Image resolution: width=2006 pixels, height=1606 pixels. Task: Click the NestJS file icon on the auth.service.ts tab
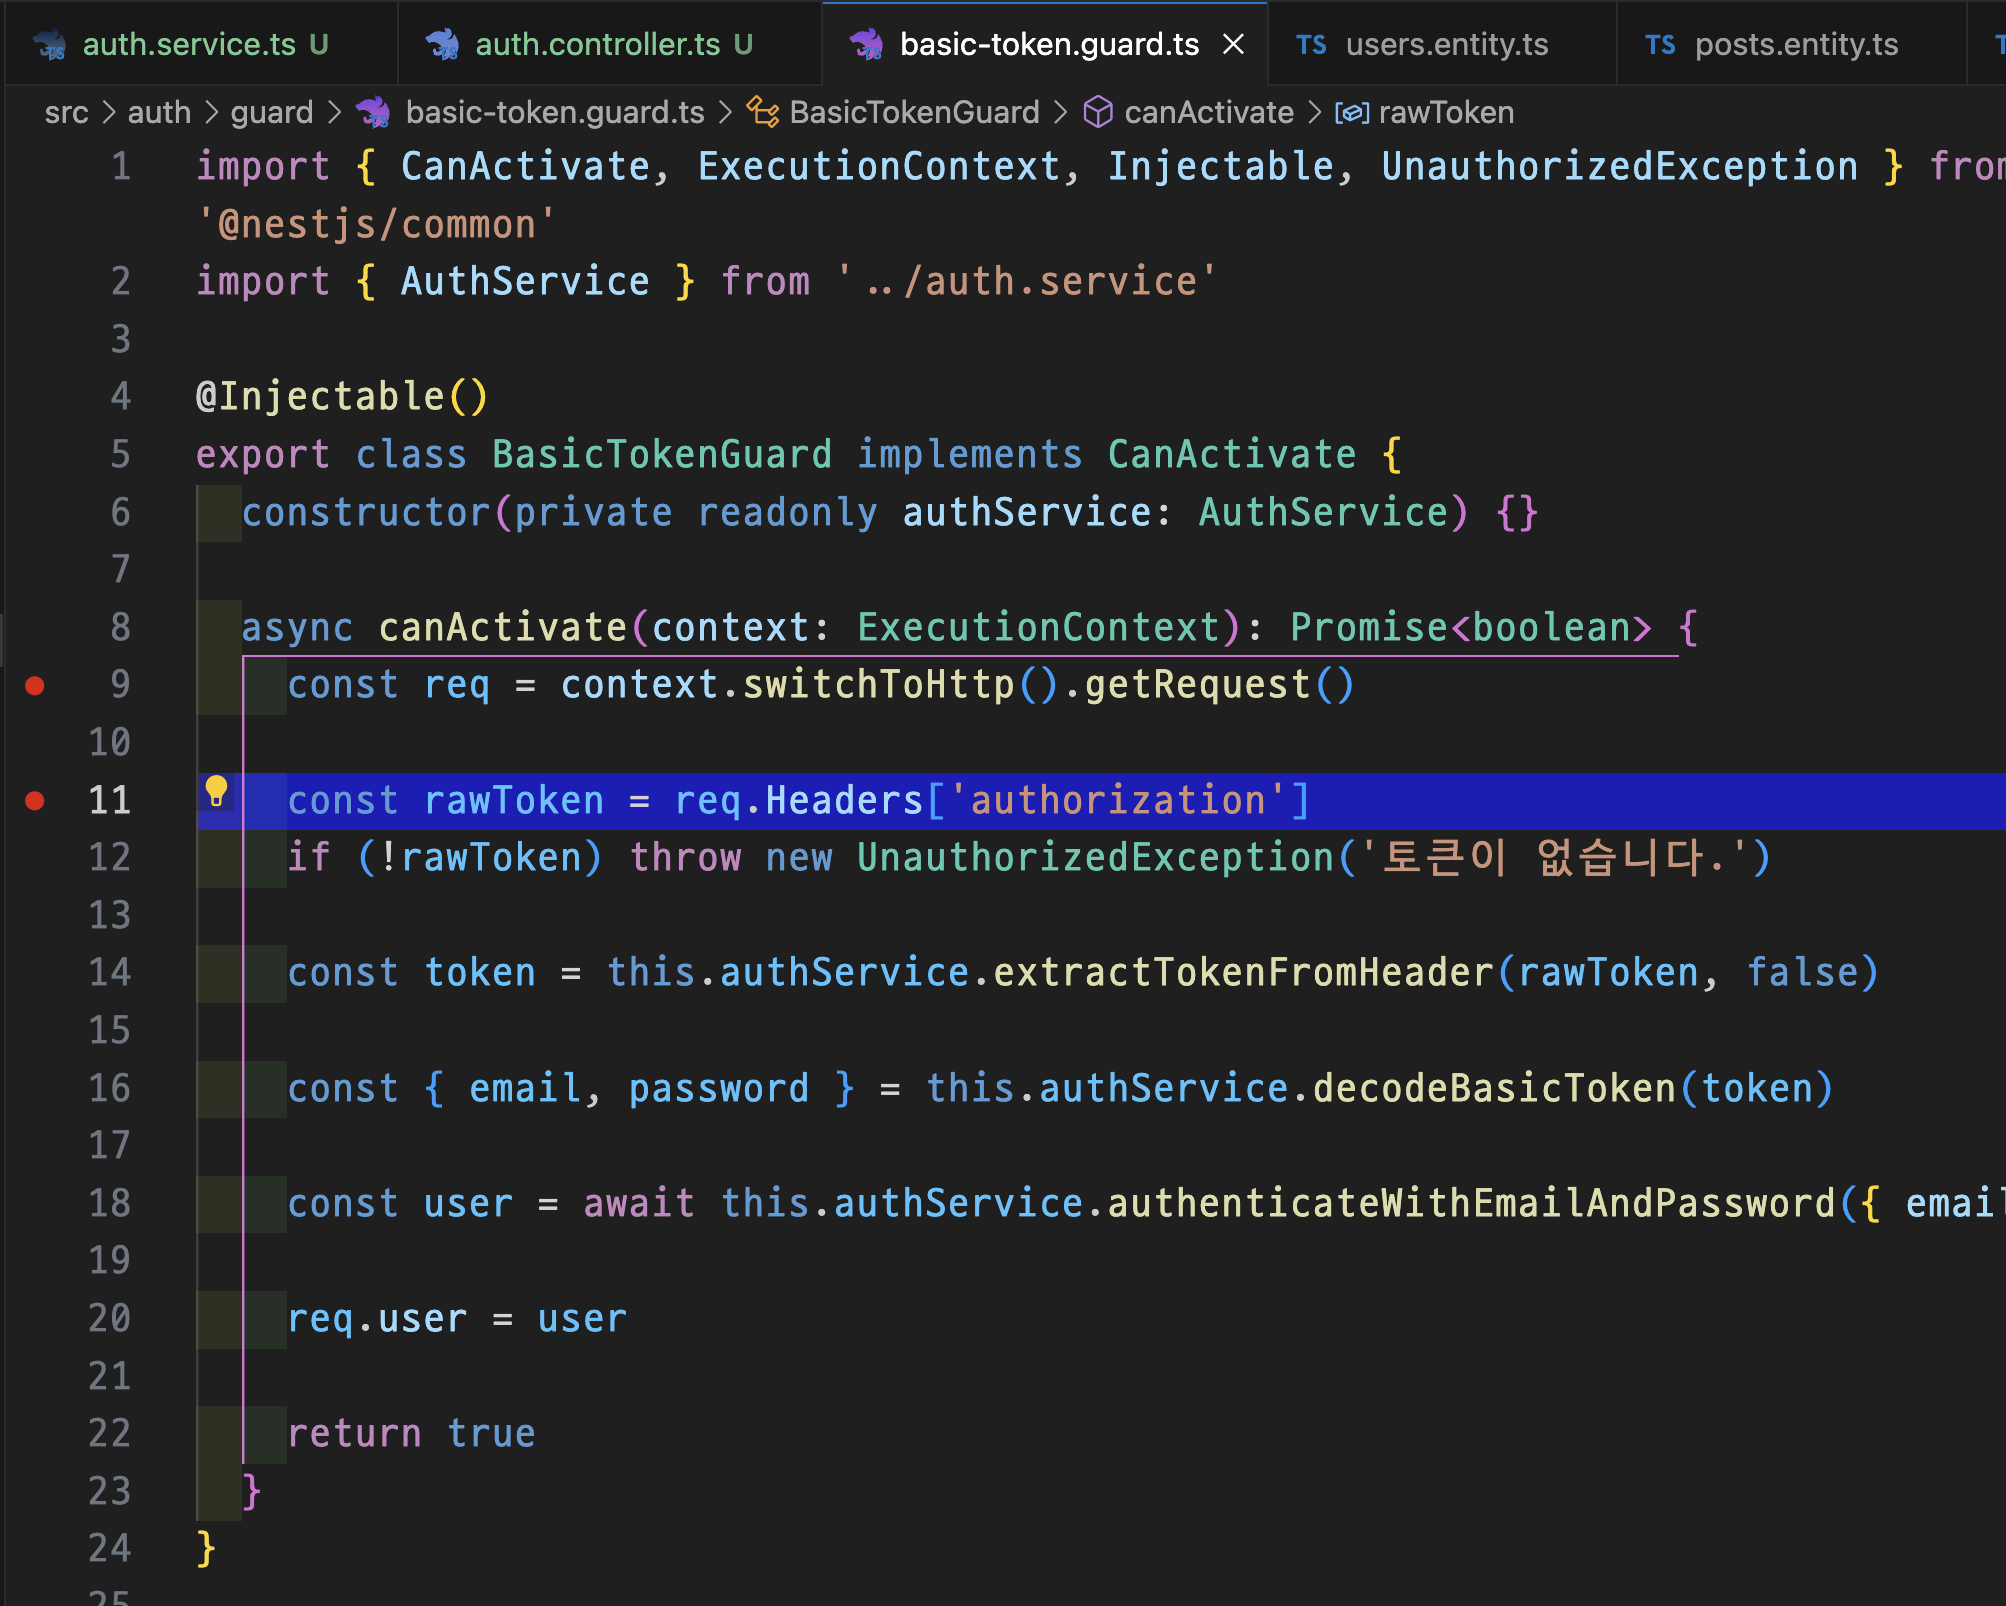(x=50, y=44)
